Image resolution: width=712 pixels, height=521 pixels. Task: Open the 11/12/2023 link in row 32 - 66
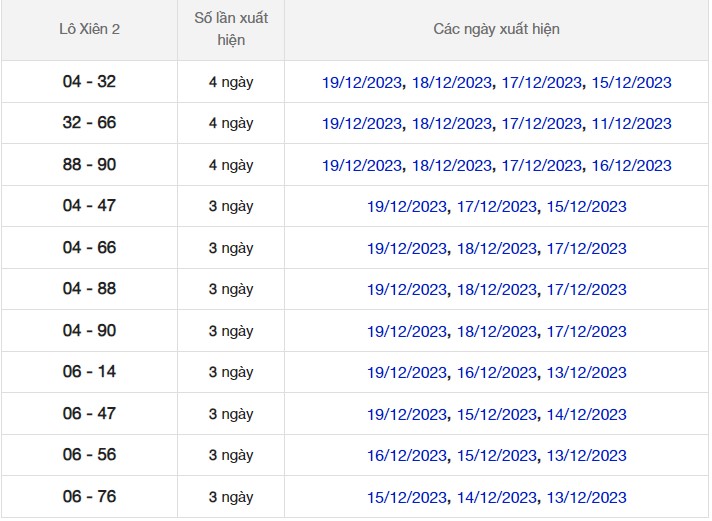click(631, 124)
